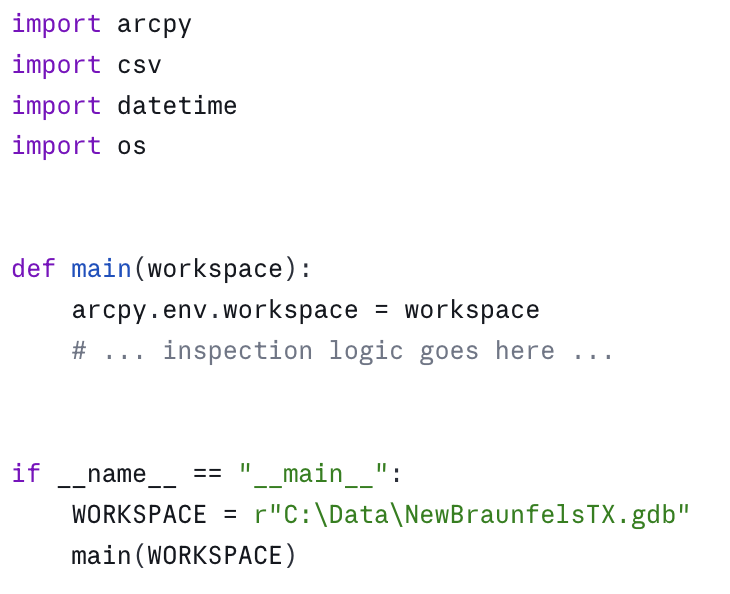Select the main function name in its definition

[x=101, y=269]
